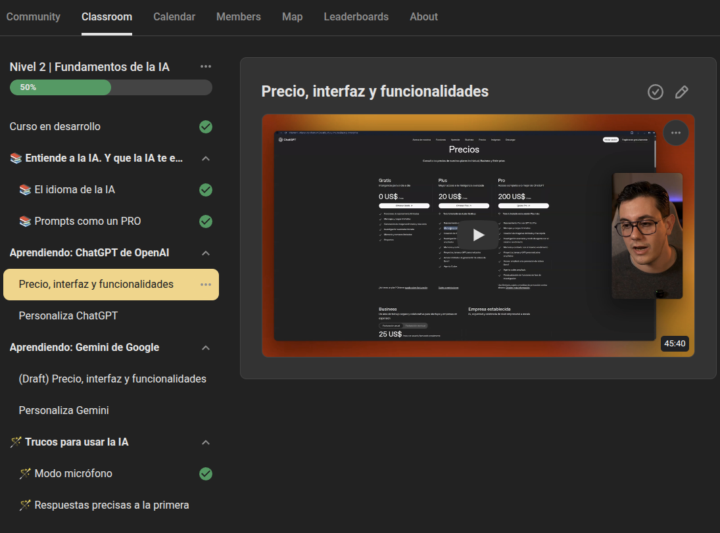Switch to the Calendar tab
720x533 pixels.
(x=174, y=17)
